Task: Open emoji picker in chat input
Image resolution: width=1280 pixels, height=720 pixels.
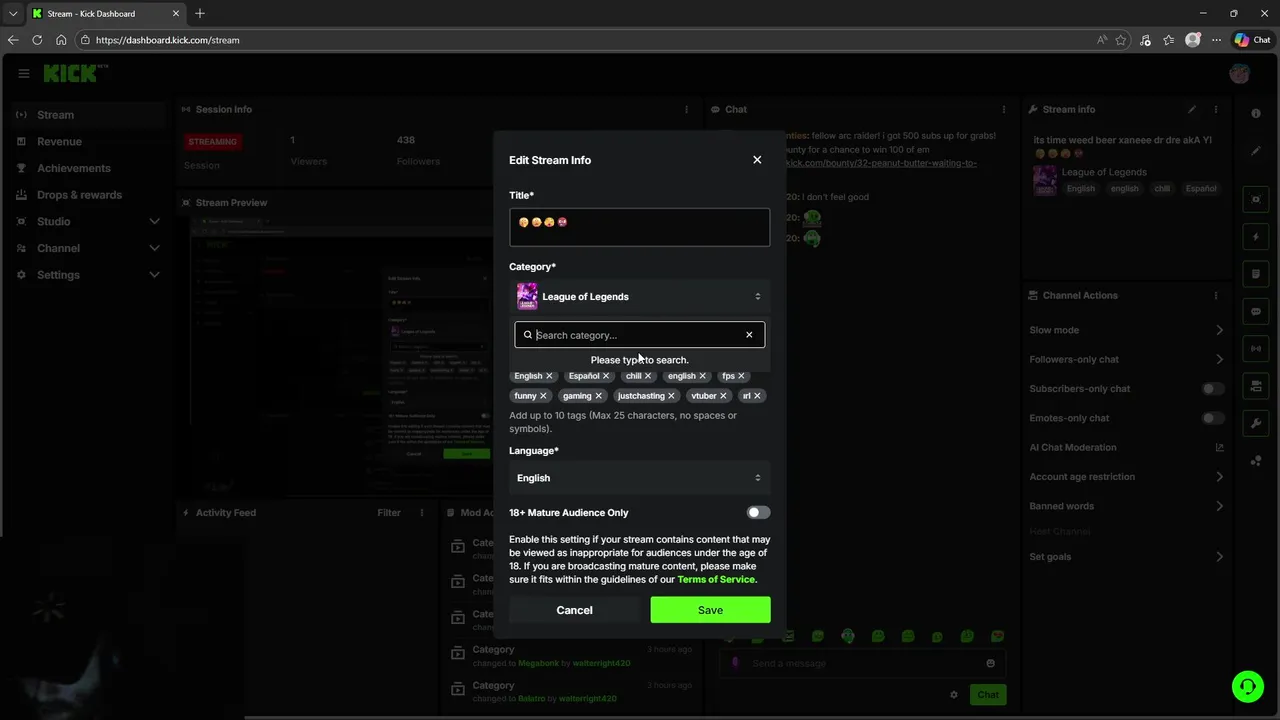Action: click(x=990, y=663)
